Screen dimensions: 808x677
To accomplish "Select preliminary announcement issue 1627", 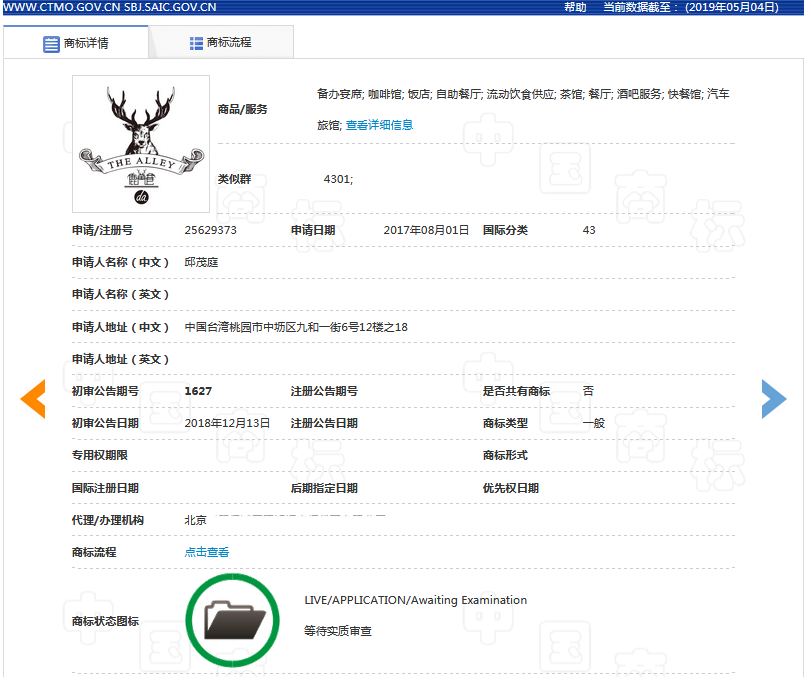I will (x=198, y=391).
